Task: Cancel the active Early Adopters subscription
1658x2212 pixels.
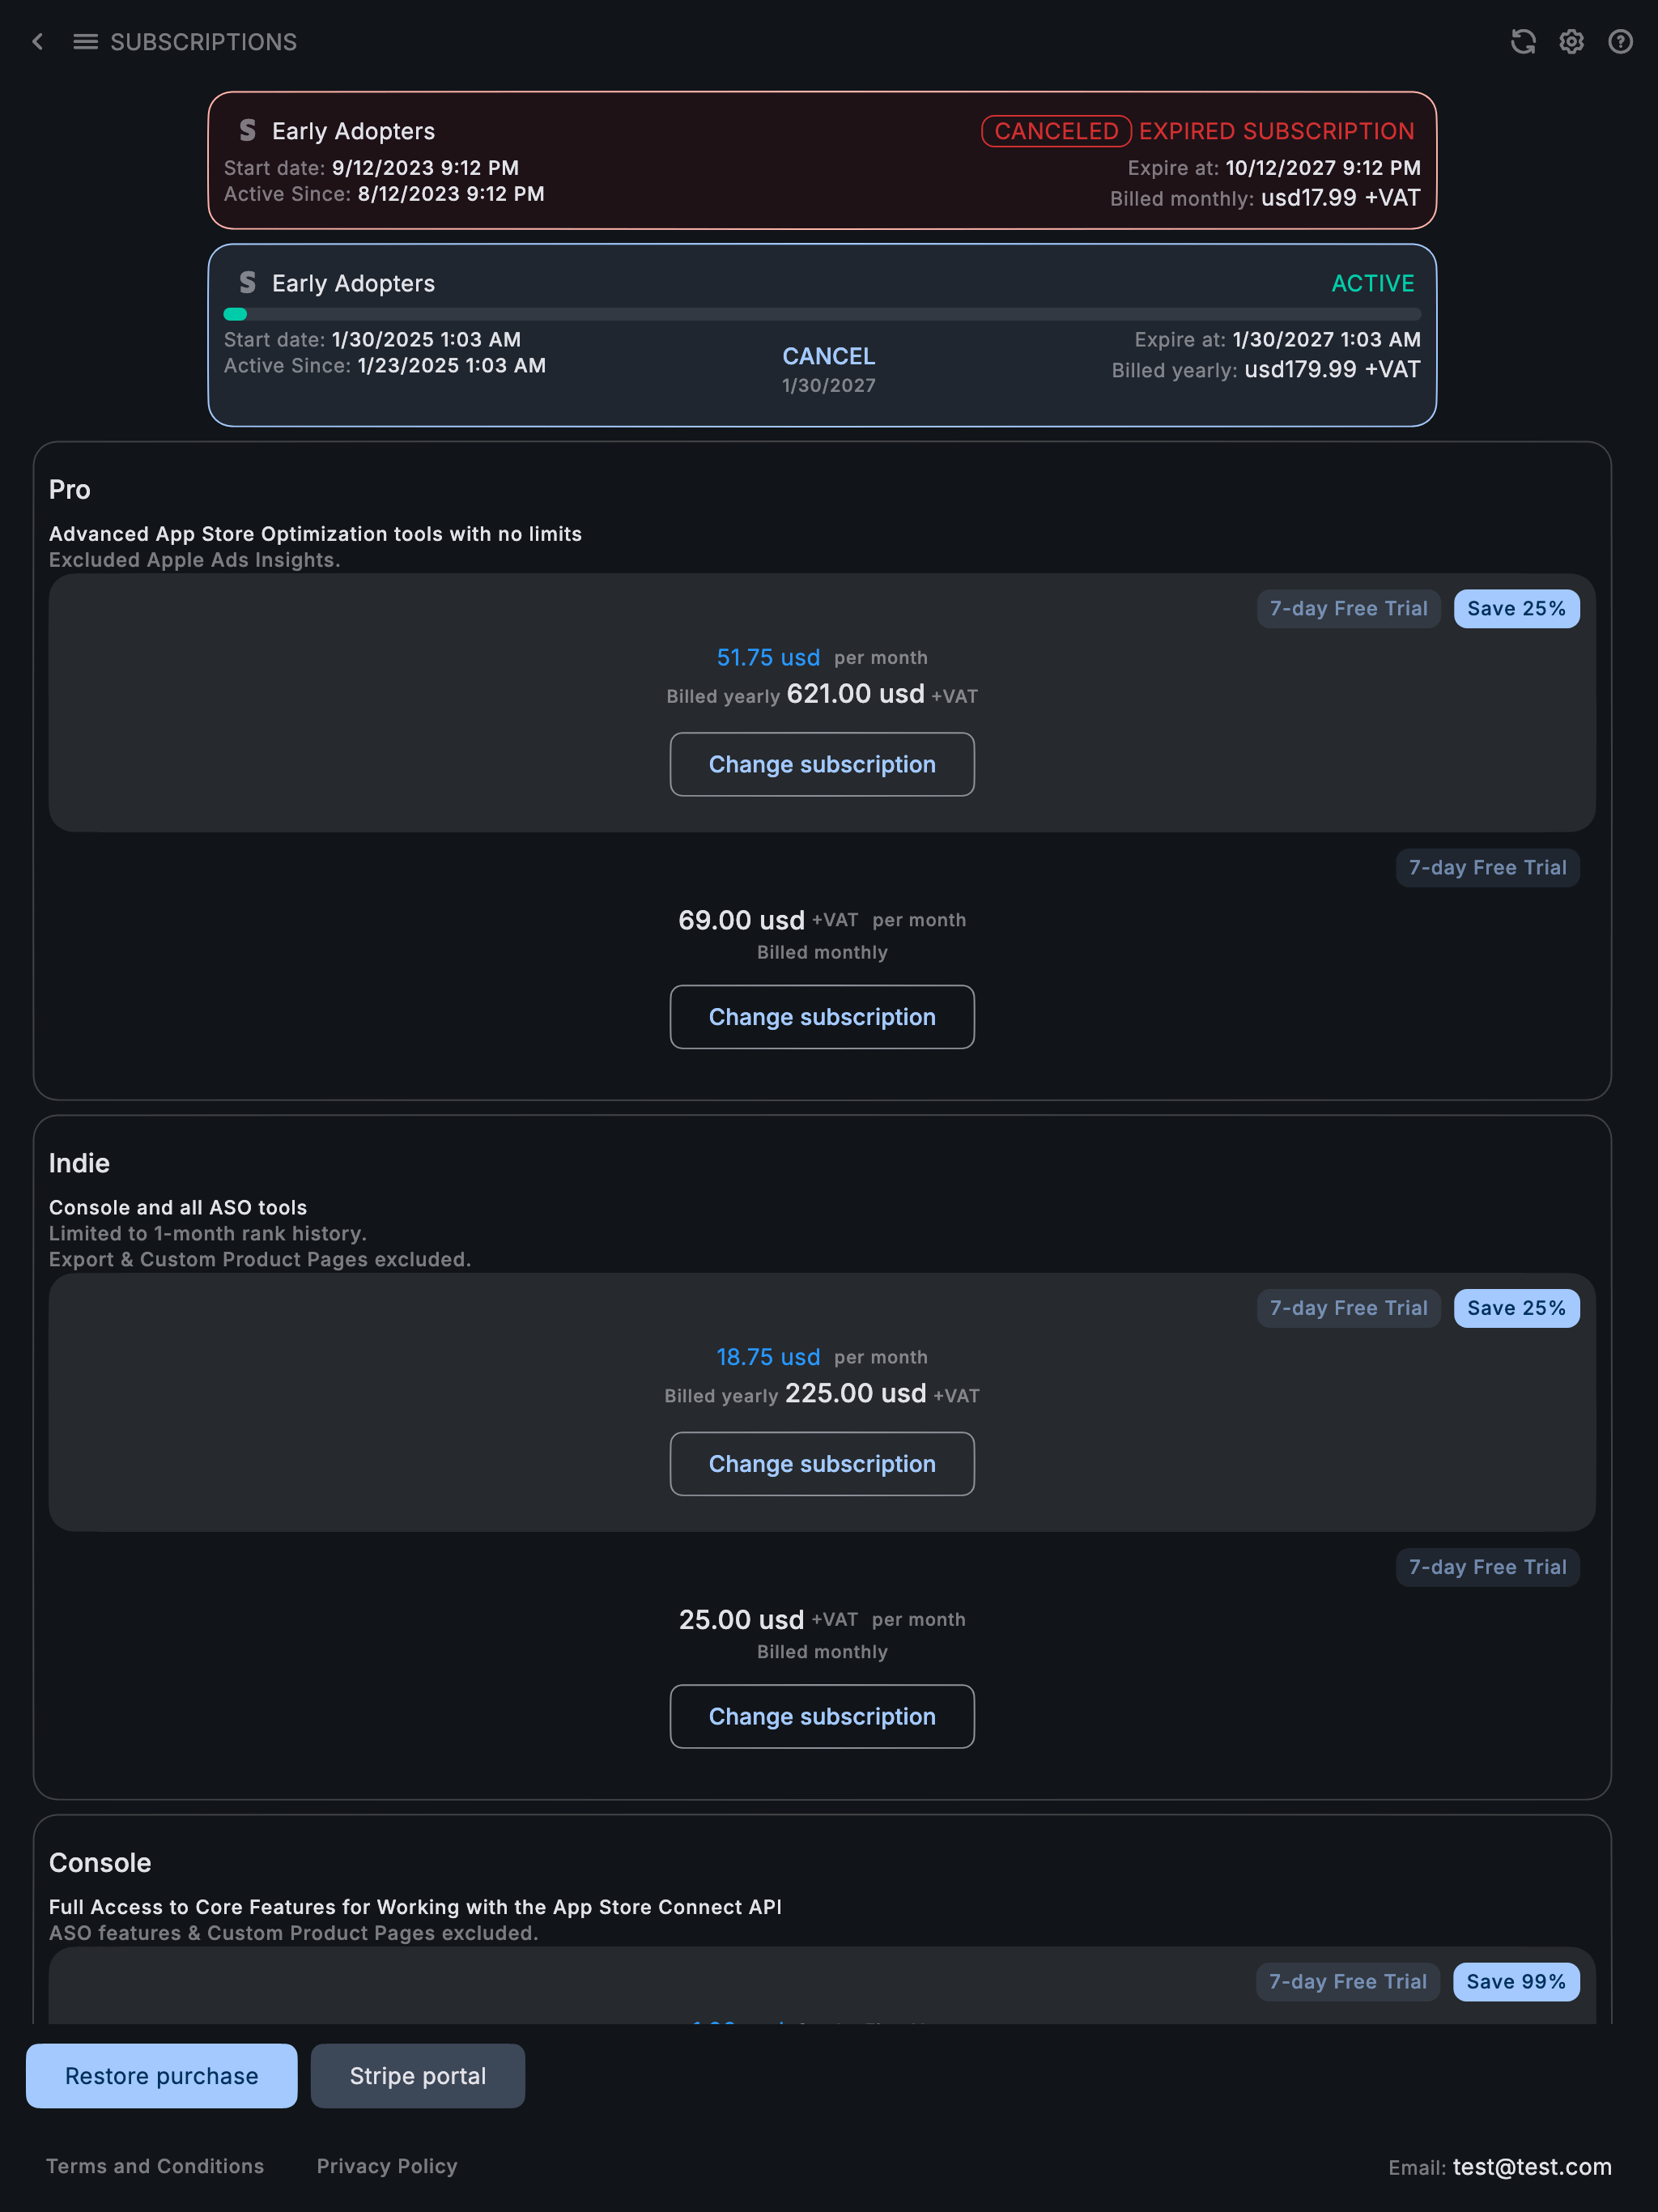Action: (x=828, y=357)
